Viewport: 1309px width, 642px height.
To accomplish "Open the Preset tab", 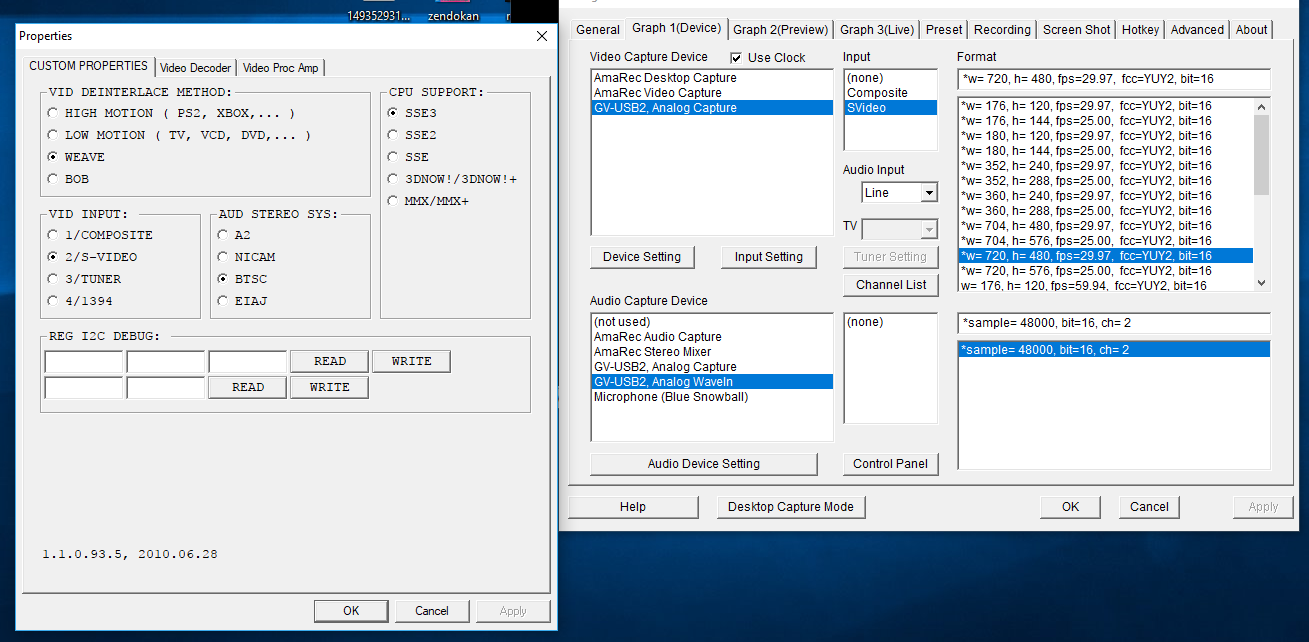I will tap(944, 30).
